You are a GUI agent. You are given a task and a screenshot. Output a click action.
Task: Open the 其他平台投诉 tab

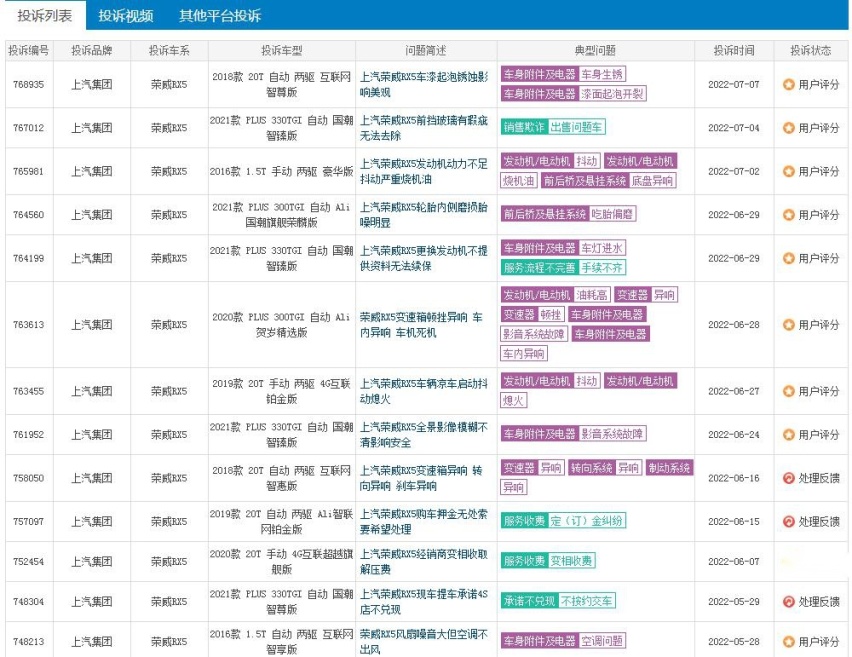click(x=220, y=15)
